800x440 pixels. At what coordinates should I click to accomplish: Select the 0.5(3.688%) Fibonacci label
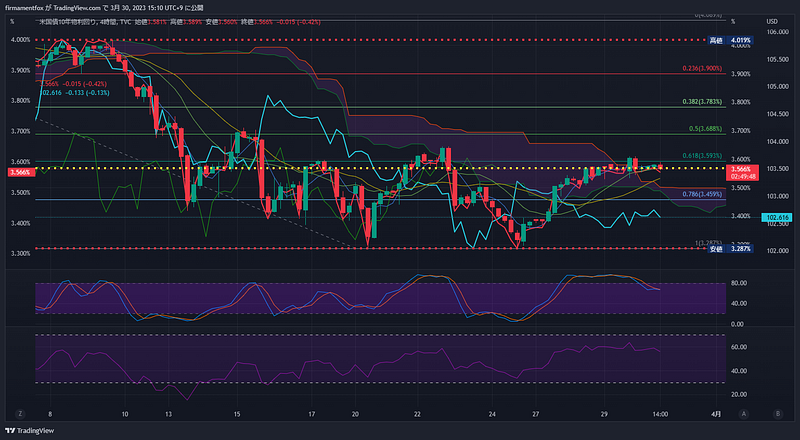click(x=706, y=129)
